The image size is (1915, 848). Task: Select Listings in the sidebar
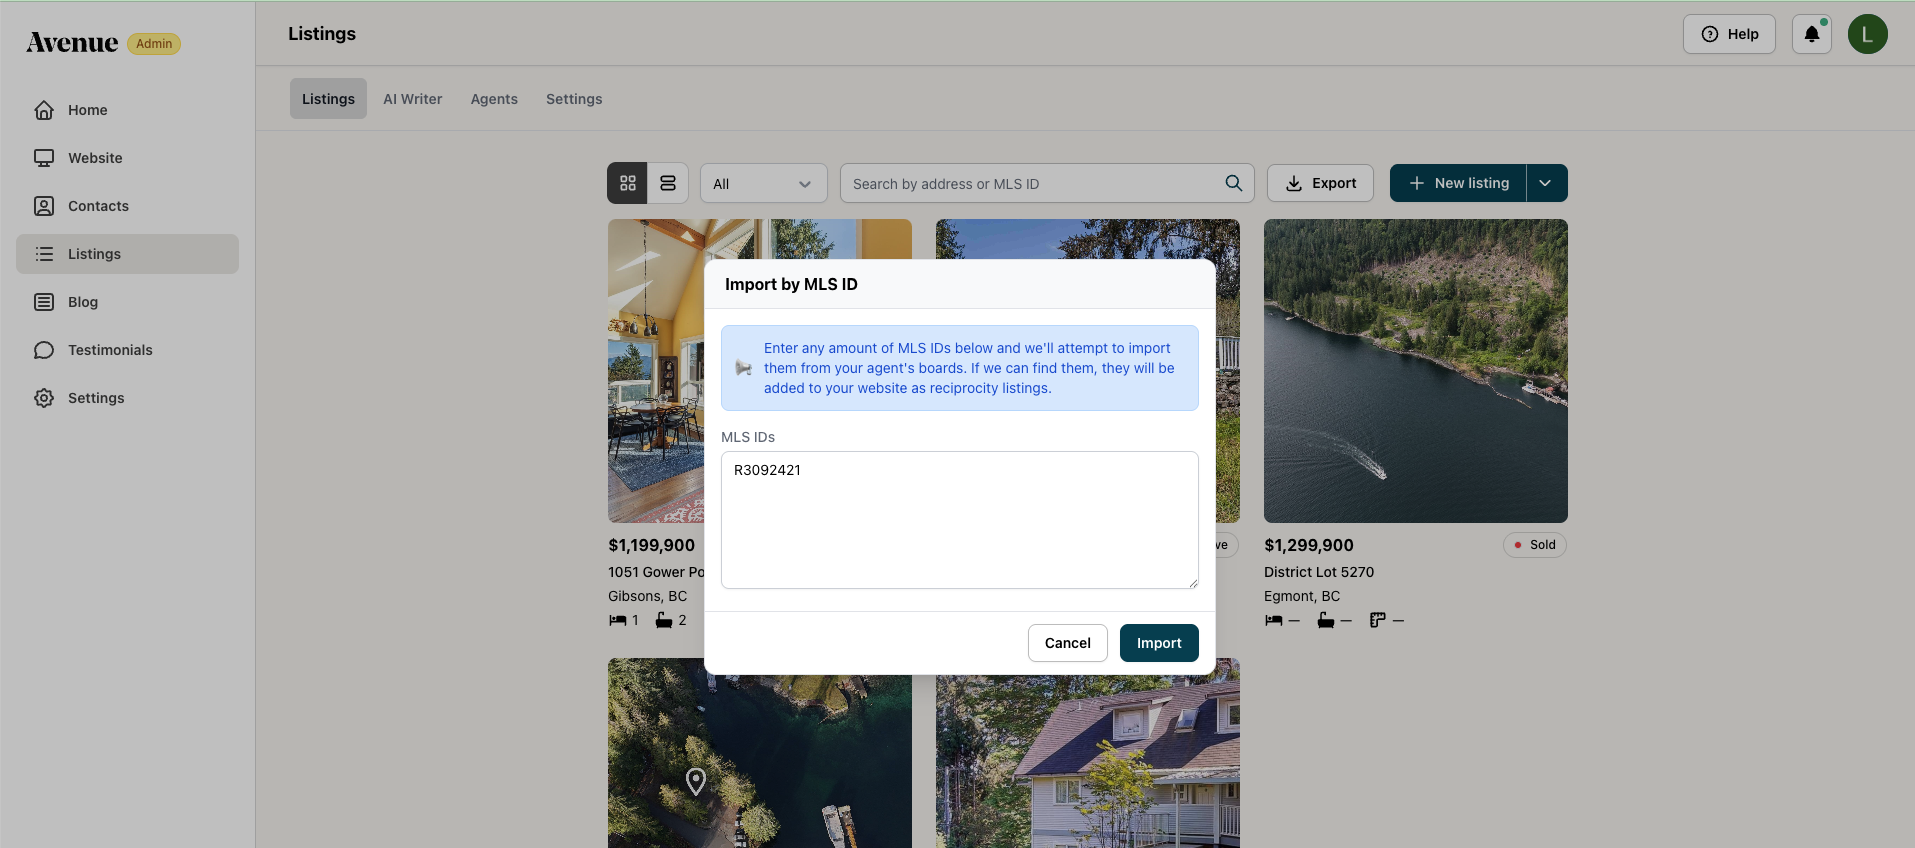127,254
